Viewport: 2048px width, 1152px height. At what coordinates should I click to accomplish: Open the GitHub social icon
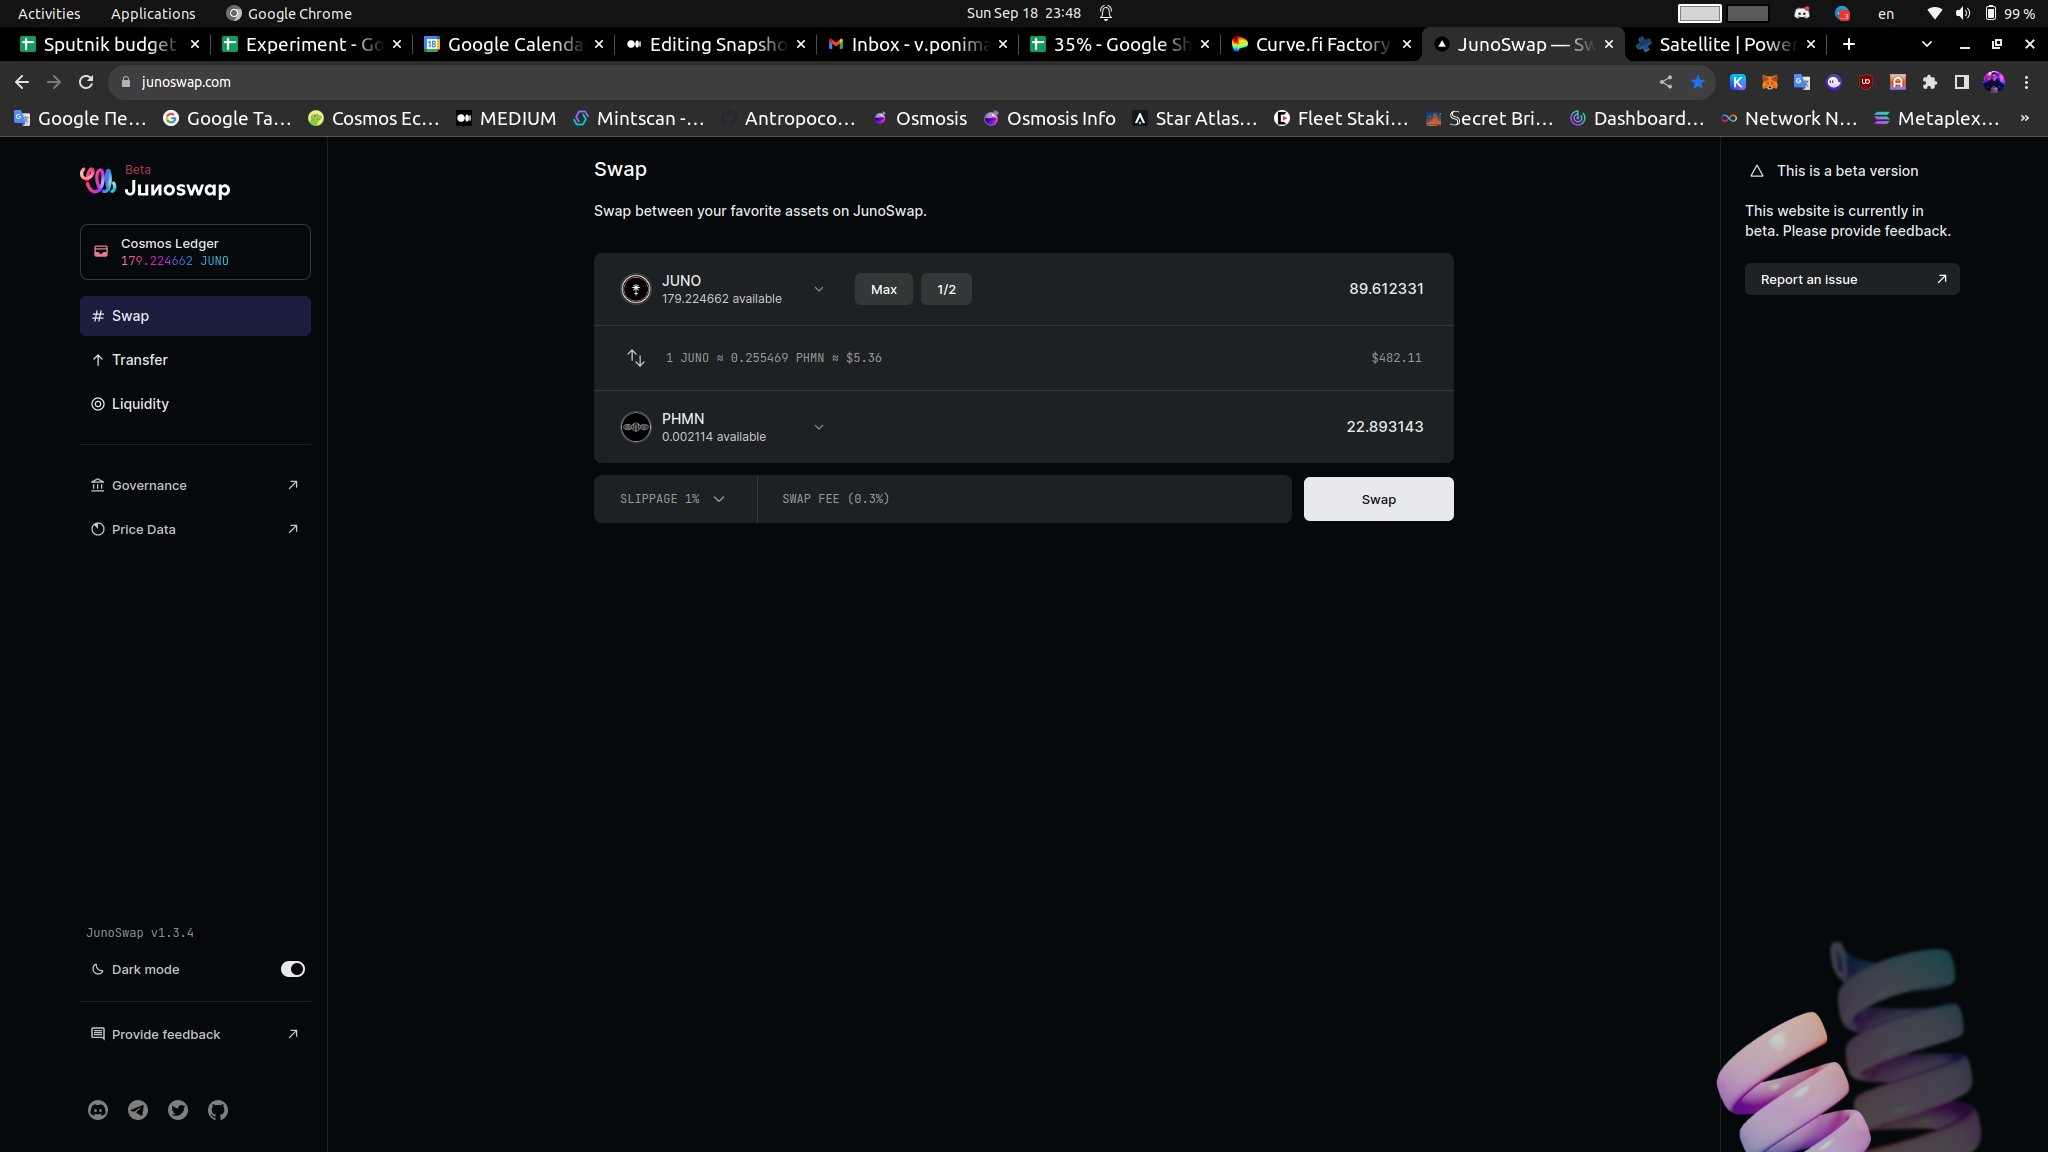pyautogui.click(x=218, y=1110)
